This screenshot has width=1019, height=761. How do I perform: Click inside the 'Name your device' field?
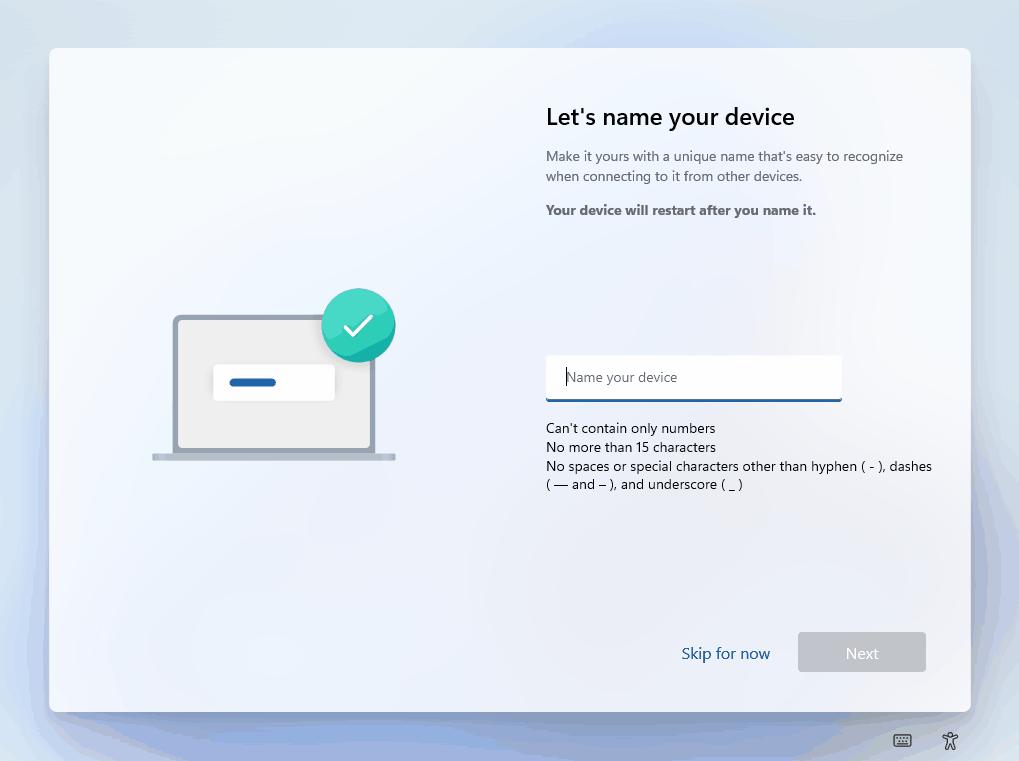coord(693,377)
